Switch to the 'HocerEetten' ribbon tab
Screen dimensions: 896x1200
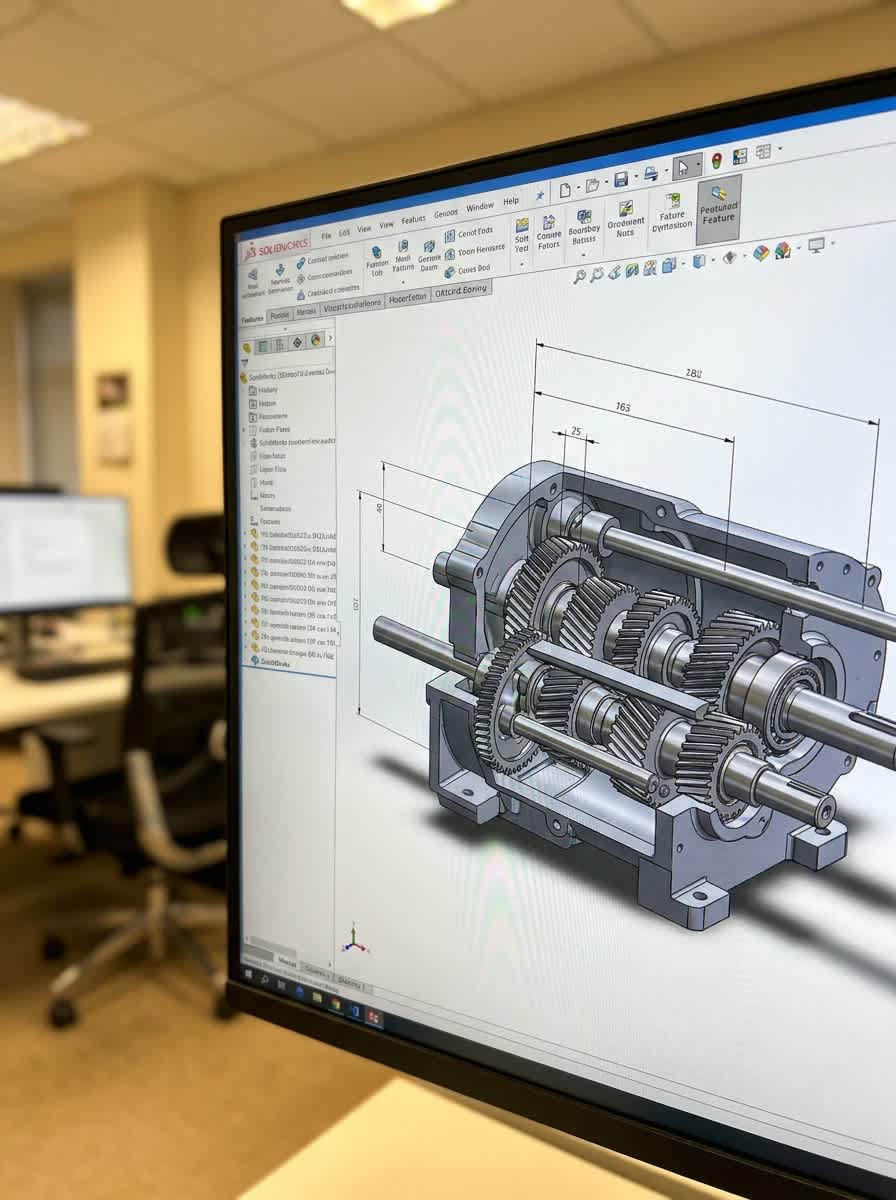pos(407,298)
